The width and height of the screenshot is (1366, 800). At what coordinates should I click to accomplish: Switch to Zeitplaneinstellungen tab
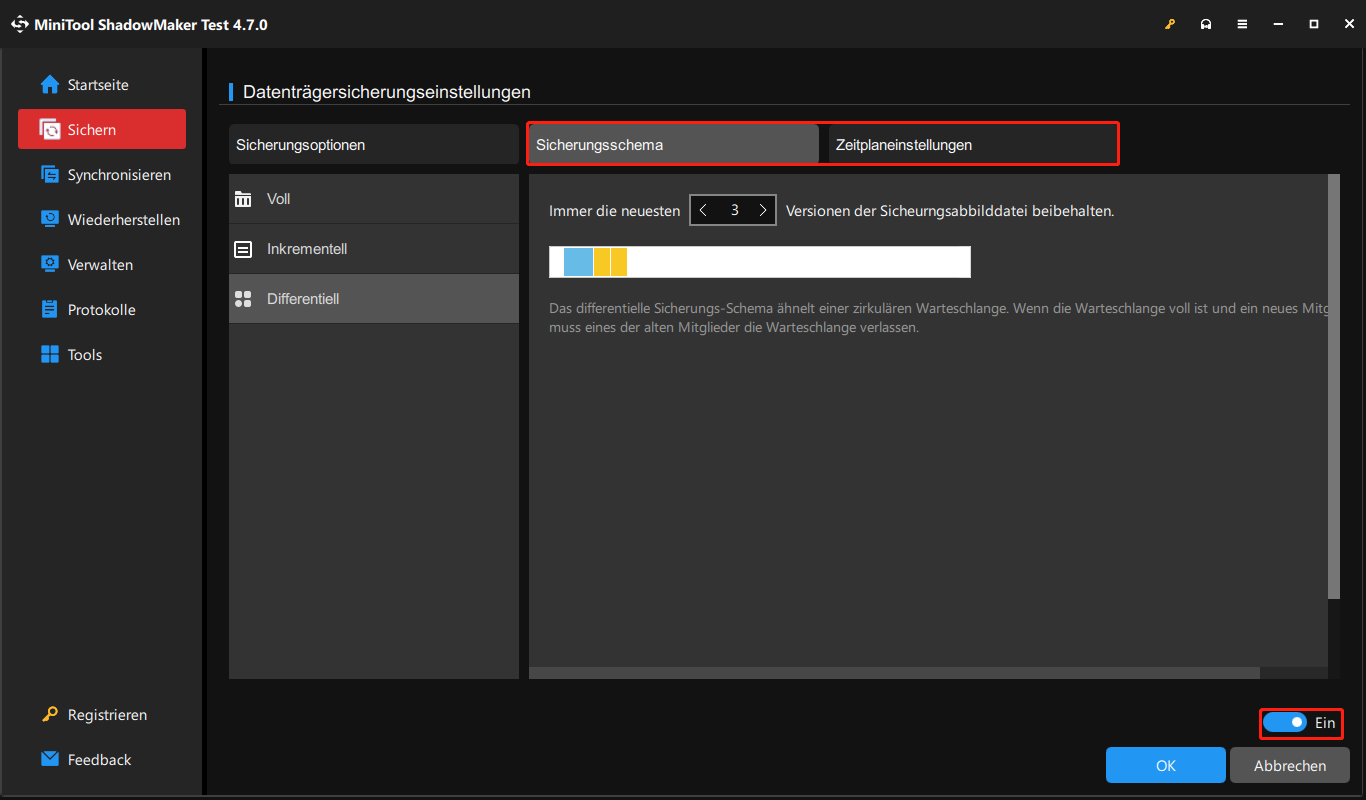click(x=972, y=145)
